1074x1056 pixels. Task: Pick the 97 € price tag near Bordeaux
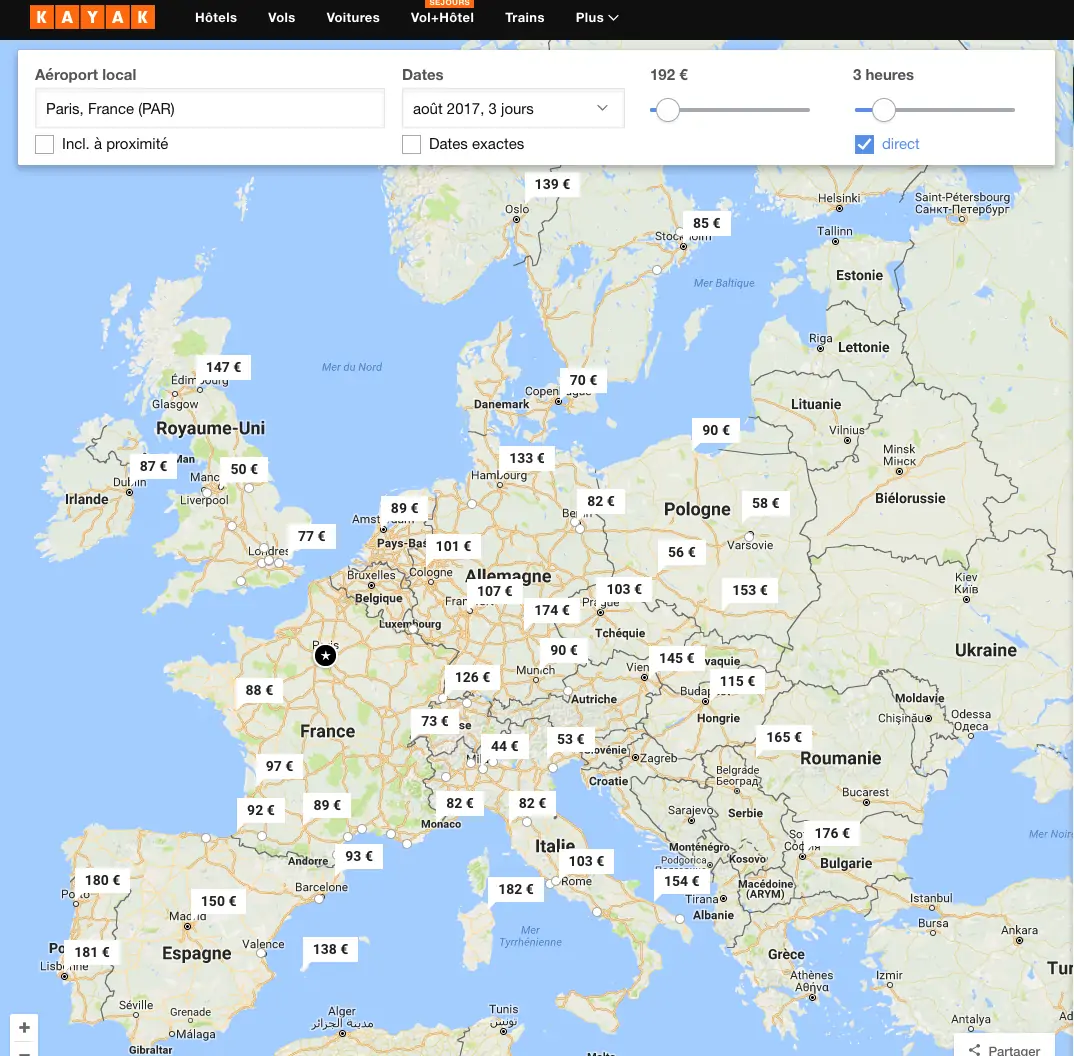pos(279,766)
